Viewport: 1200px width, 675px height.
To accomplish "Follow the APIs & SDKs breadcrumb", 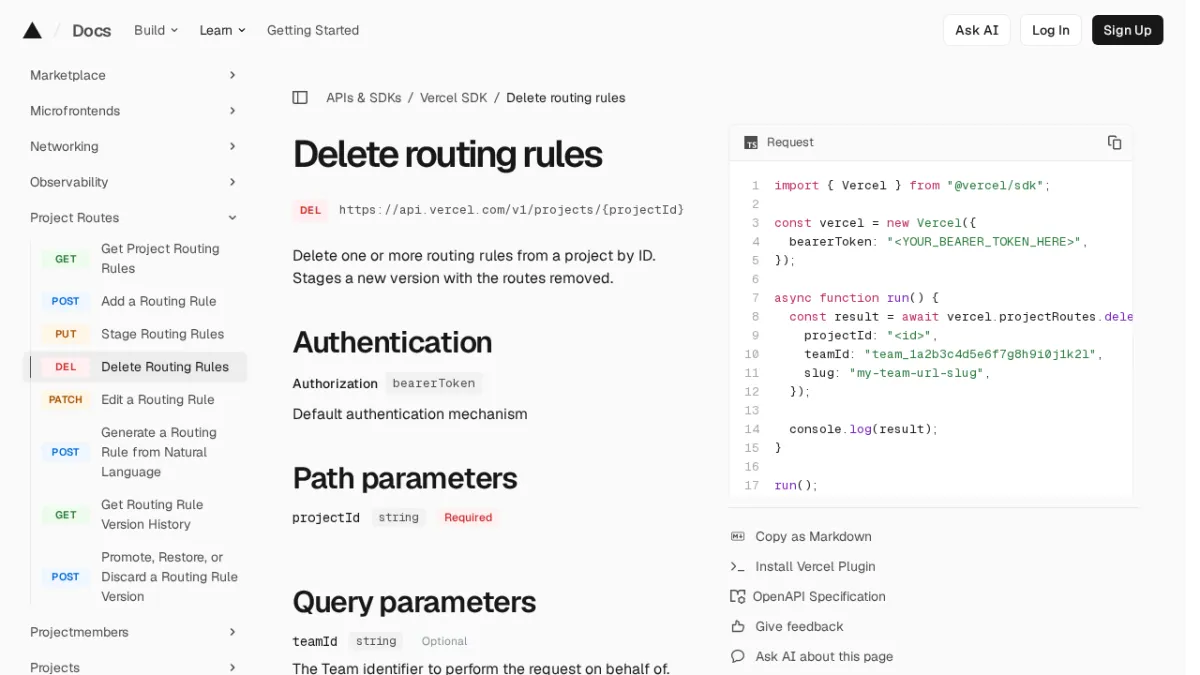I will [x=363, y=98].
